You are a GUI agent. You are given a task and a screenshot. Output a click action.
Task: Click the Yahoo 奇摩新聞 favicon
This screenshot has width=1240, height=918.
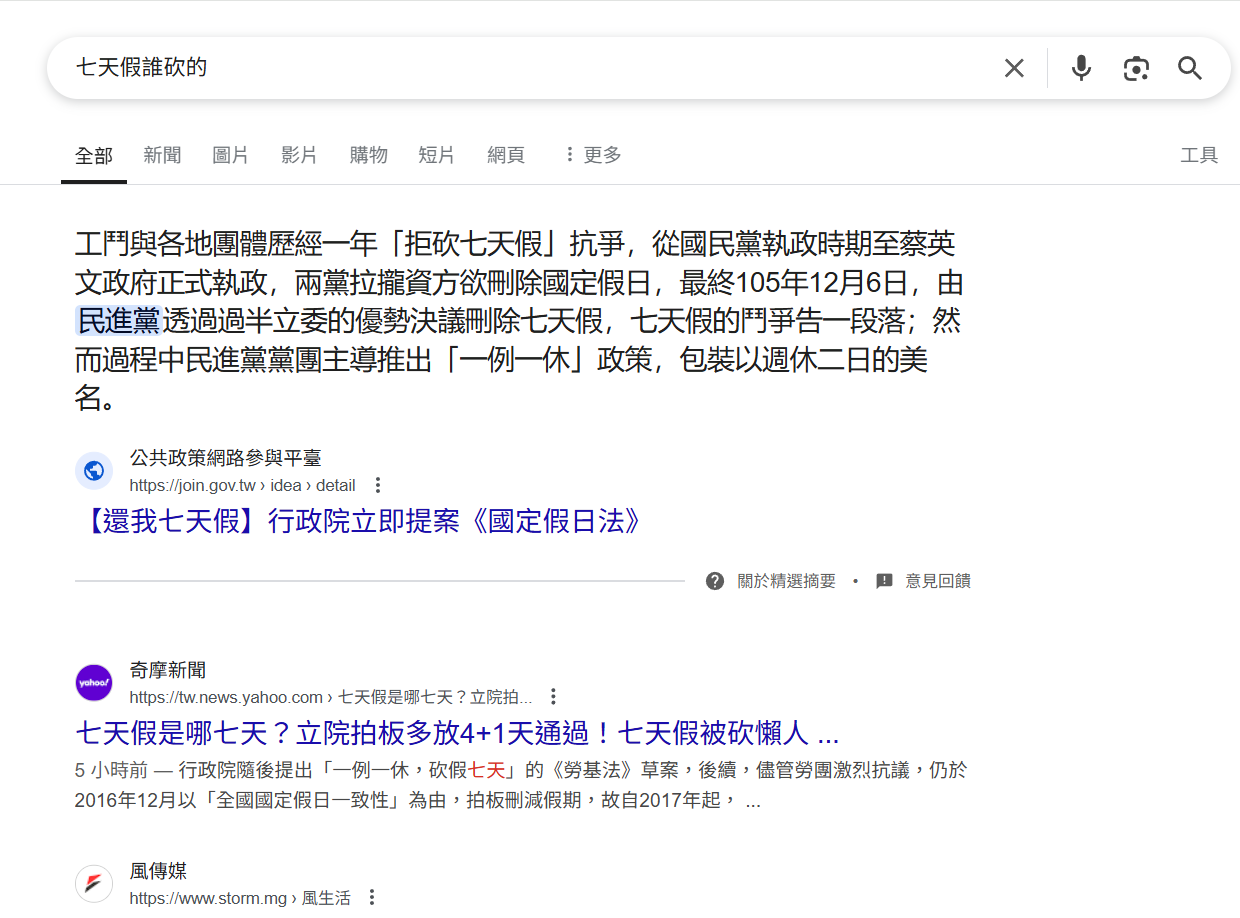click(94, 682)
